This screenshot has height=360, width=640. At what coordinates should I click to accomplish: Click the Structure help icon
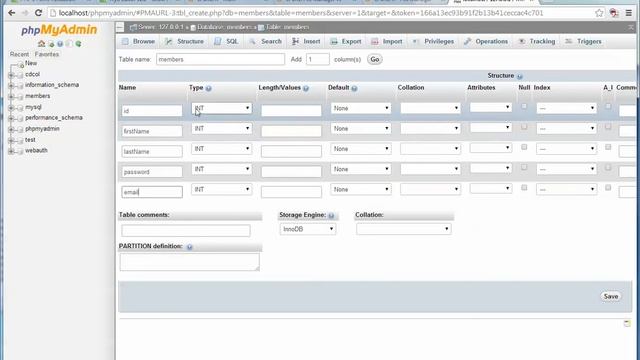tap(520, 76)
